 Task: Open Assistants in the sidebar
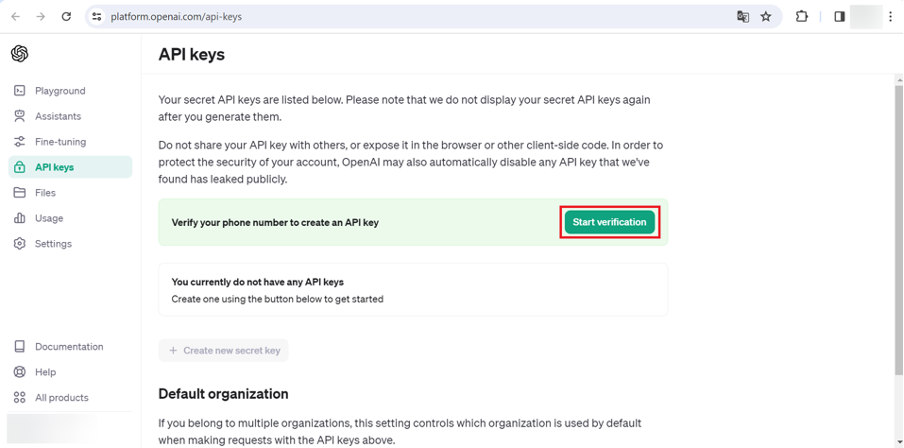pos(70,116)
